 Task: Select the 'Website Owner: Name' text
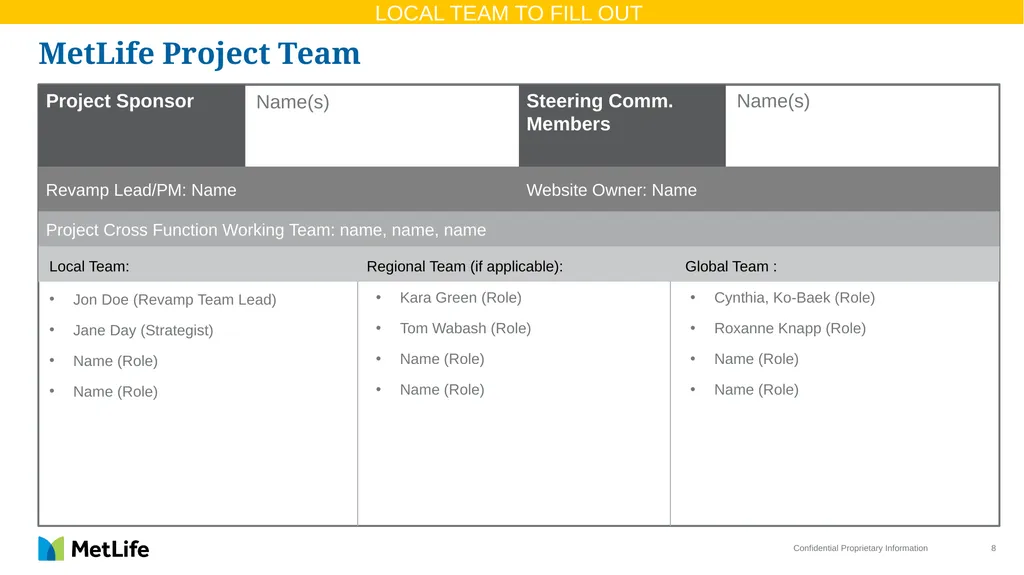pos(611,190)
